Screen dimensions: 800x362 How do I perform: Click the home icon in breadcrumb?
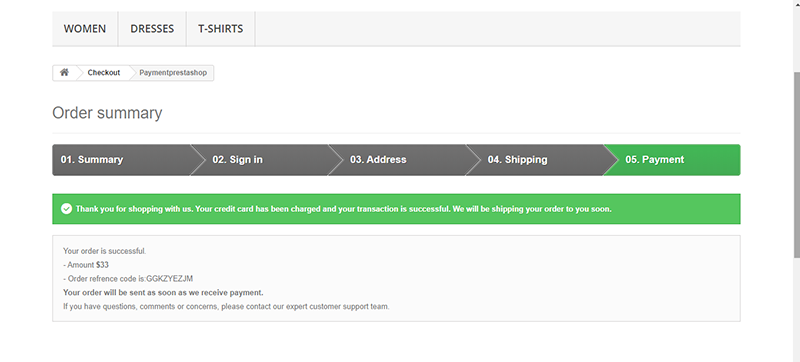64,72
